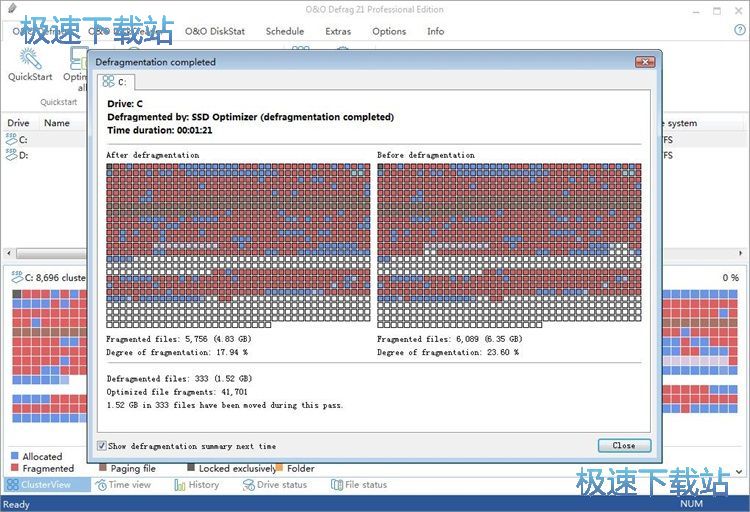Click the Time view clock icon
This screenshot has width=750, height=512.
tap(101, 485)
